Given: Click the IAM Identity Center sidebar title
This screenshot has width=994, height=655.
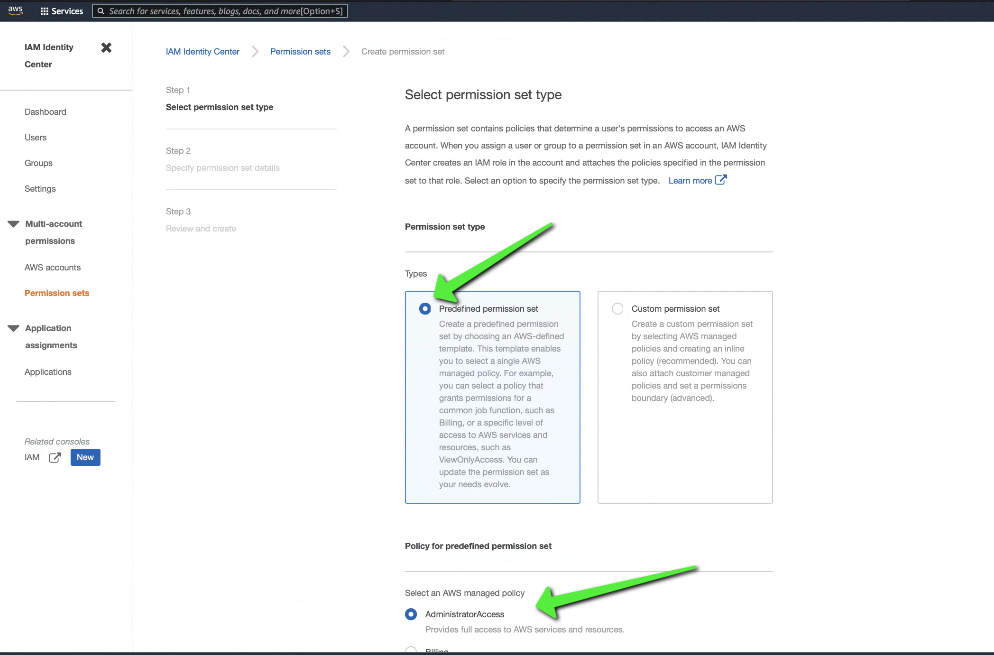Looking at the screenshot, I should [x=49, y=56].
